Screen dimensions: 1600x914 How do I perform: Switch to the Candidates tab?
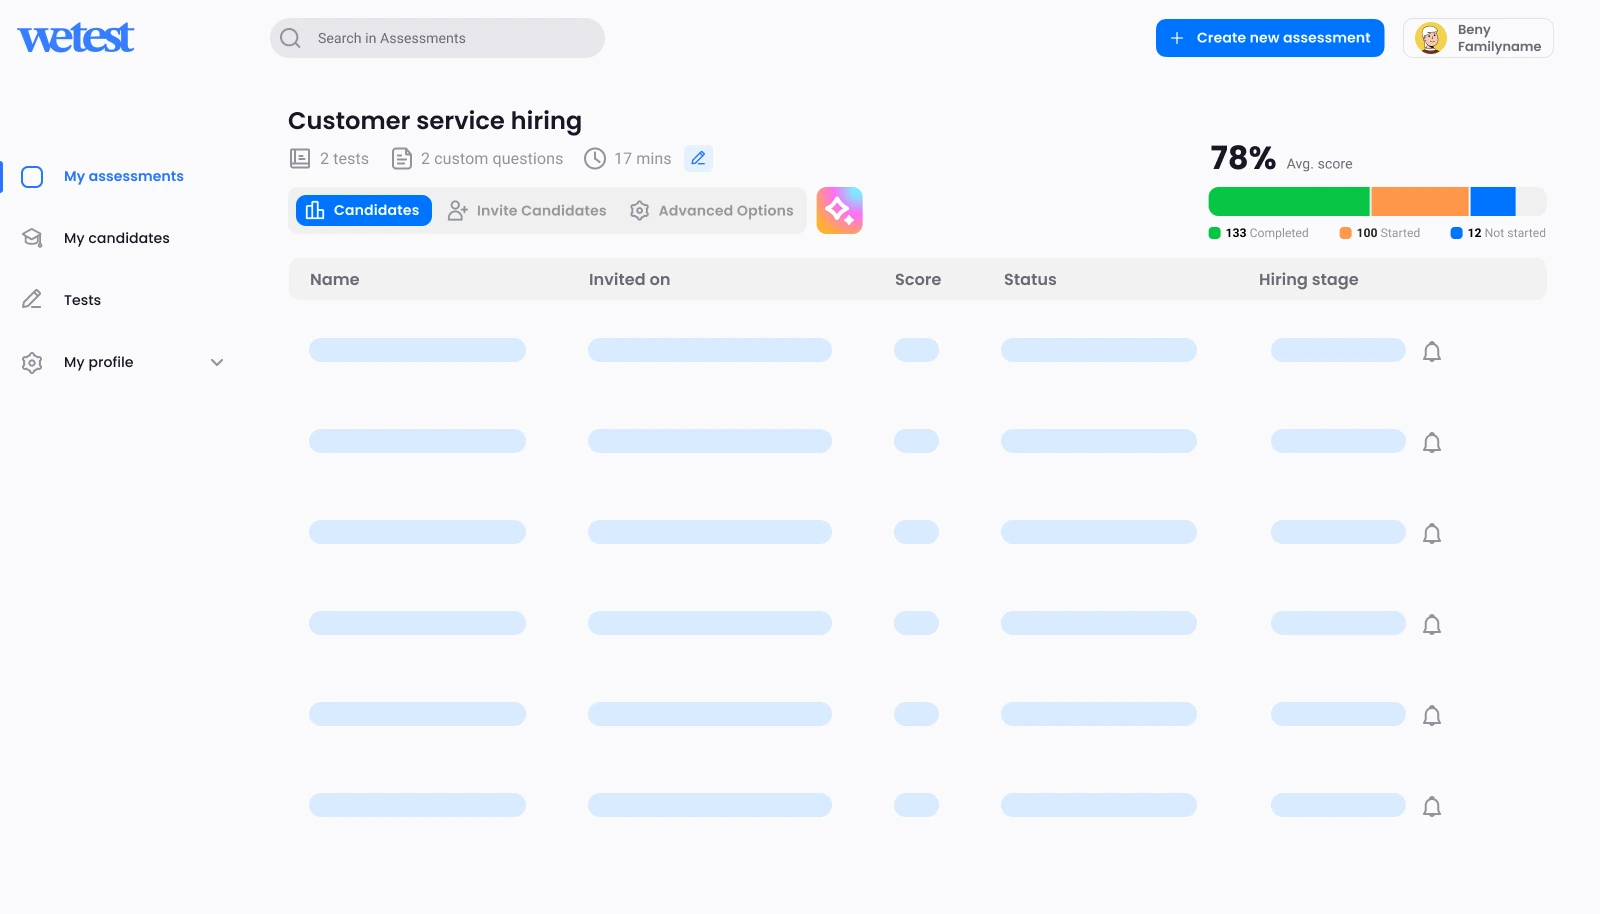tap(364, 210)
